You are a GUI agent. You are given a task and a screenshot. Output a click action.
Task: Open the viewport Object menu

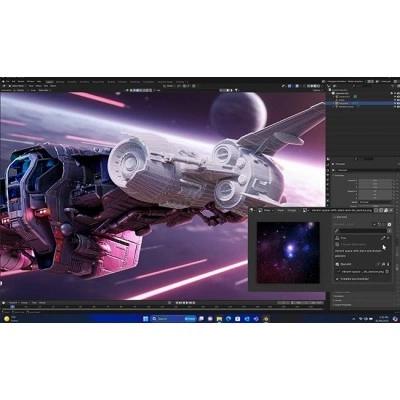pyautogui.click(x=53, y=86)
